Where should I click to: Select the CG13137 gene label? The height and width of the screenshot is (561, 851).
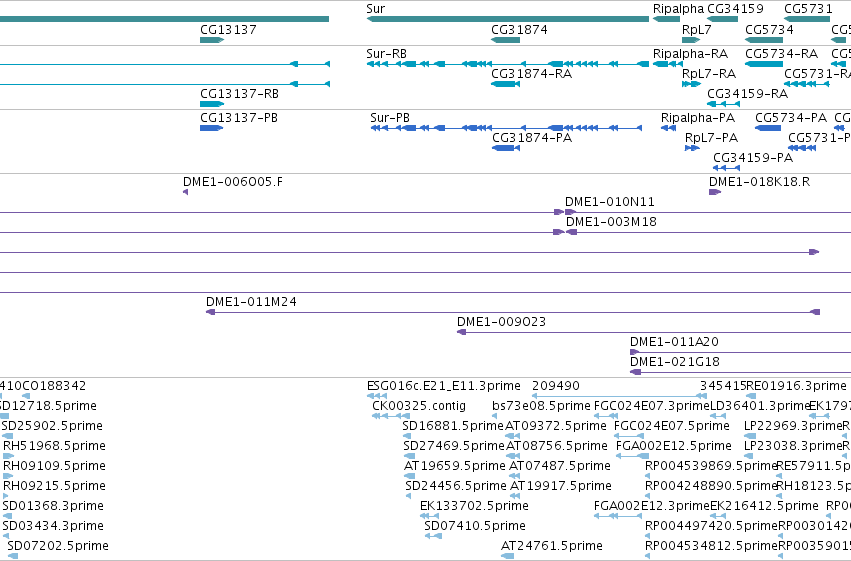(228, 29)
